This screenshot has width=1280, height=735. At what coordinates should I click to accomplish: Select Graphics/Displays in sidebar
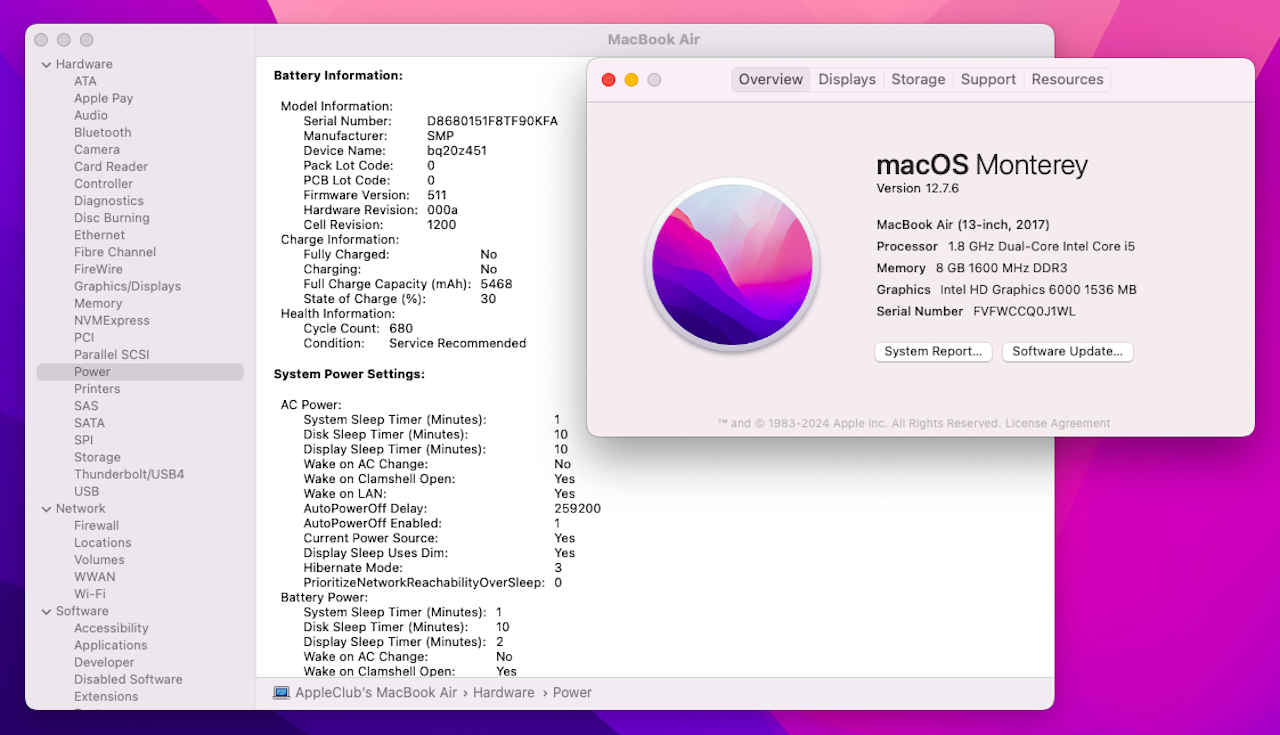127,286
